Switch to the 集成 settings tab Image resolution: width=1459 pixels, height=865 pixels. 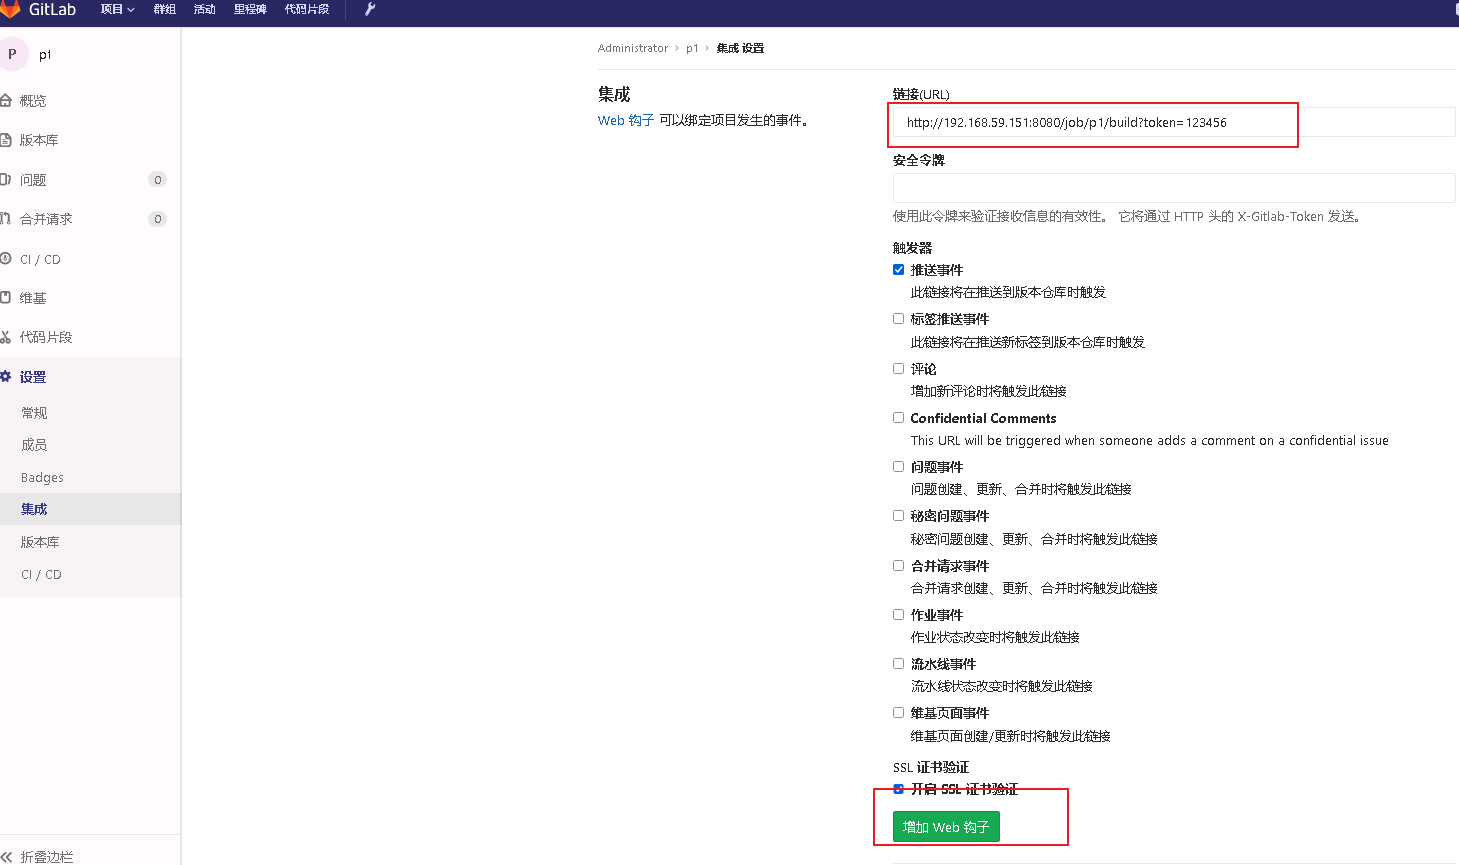coord(33,509)
